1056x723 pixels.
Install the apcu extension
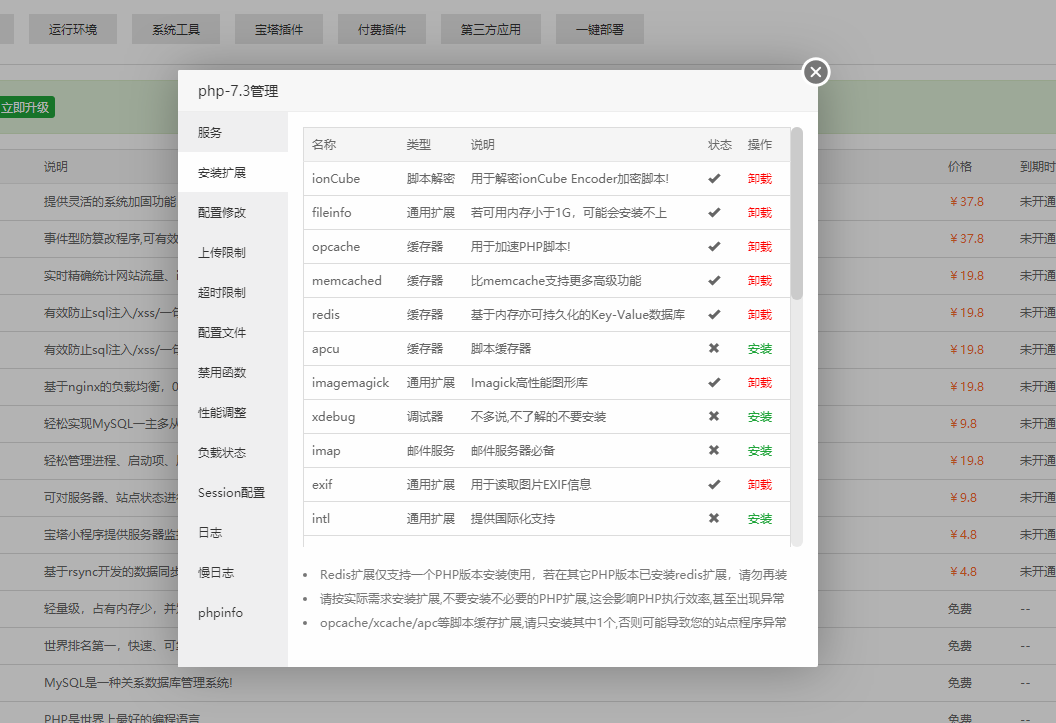click(760, 349)
